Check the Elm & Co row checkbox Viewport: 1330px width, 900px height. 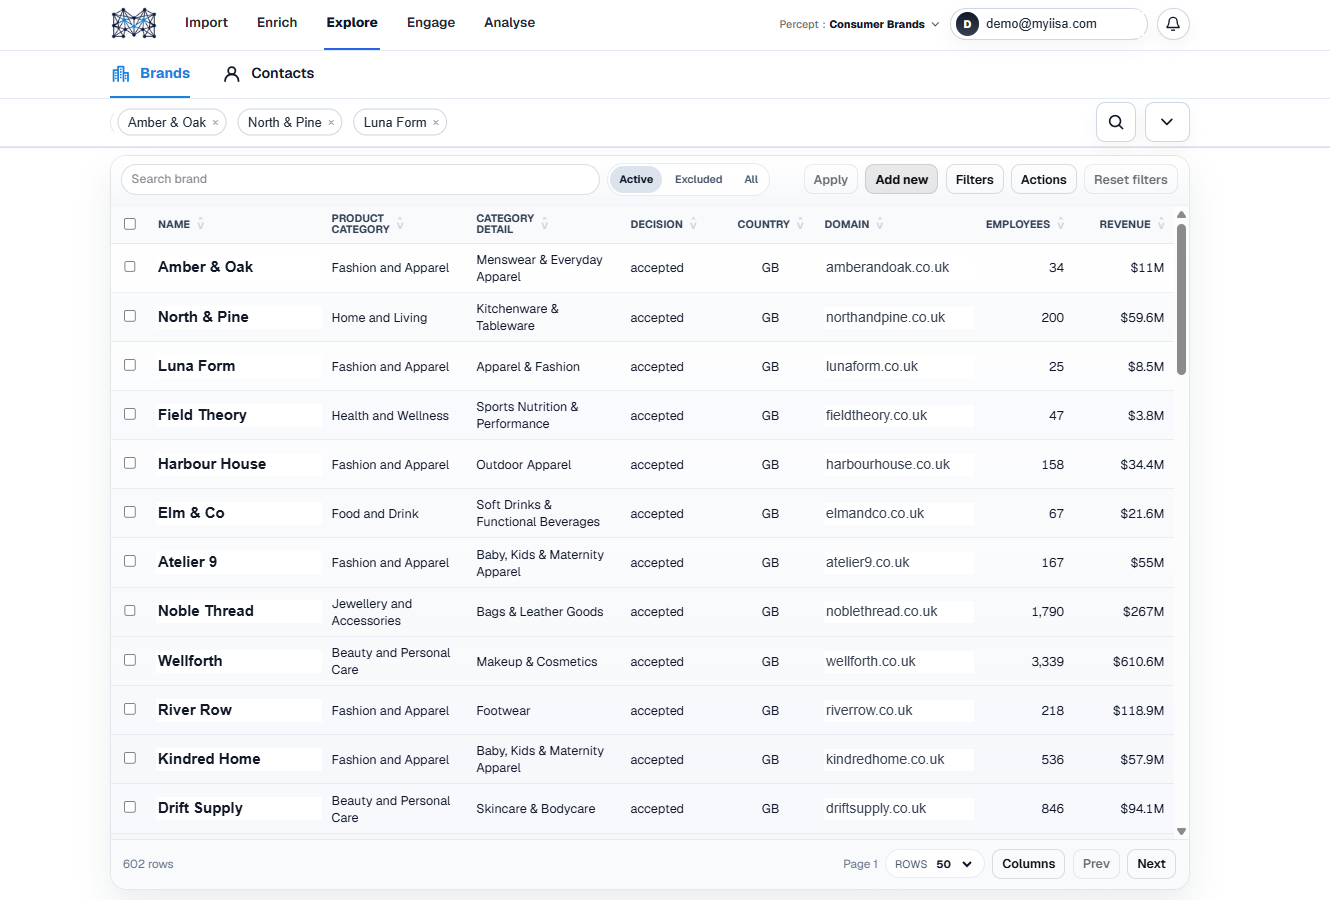pos(130,512)
